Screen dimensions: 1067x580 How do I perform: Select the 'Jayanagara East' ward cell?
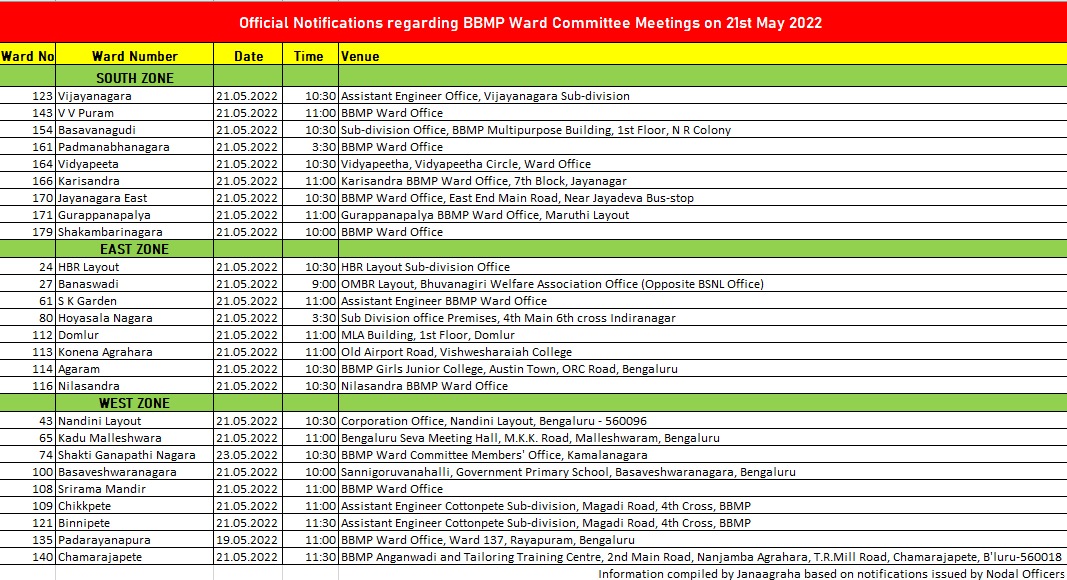(x=135, y=198)
